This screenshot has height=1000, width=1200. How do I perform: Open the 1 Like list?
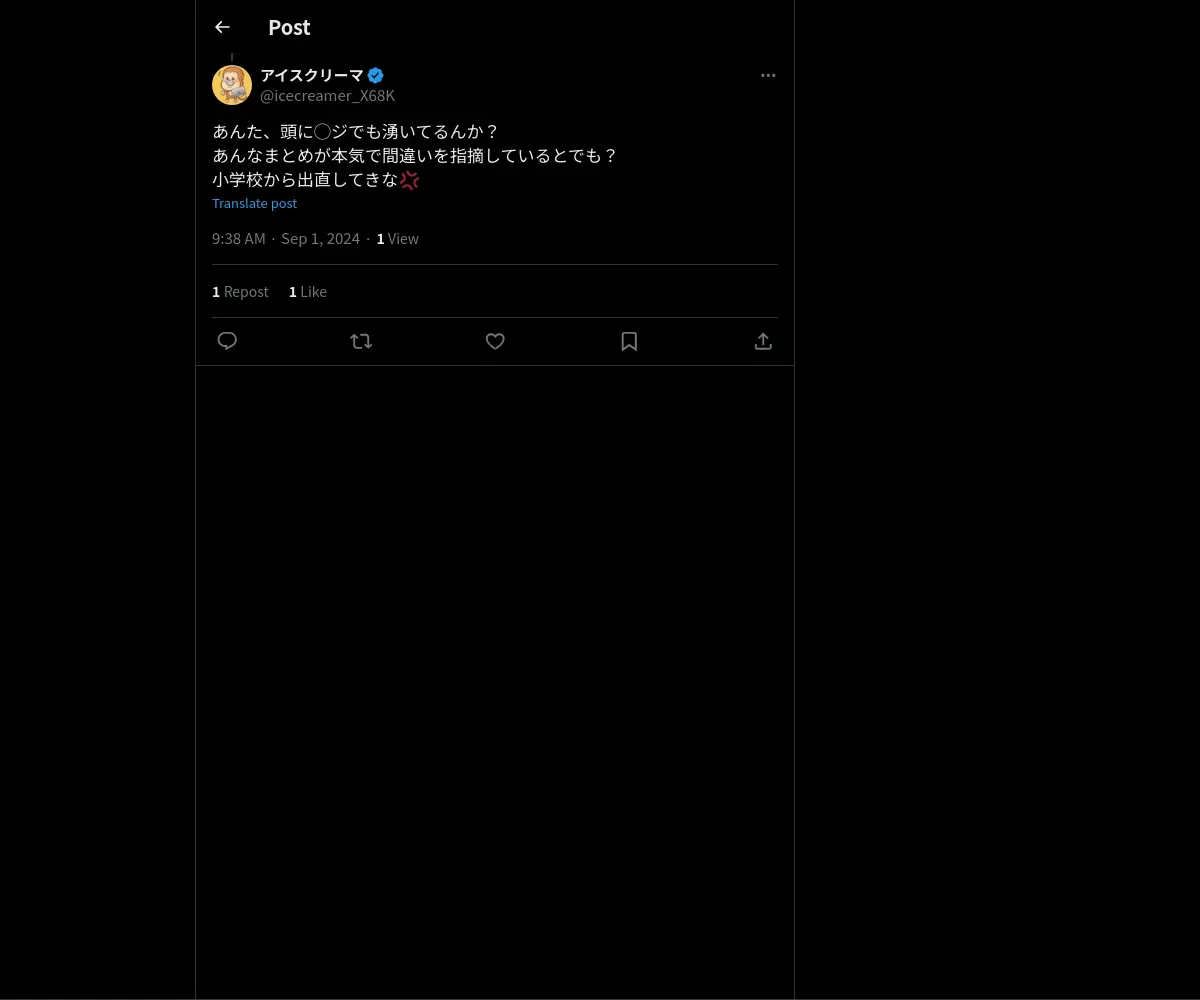[x=308, y=291]
